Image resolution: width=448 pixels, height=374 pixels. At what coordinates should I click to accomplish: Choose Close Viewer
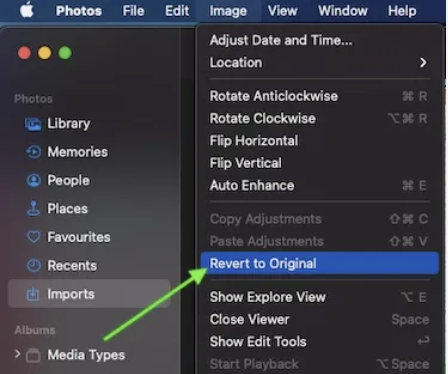click(319, 319)
